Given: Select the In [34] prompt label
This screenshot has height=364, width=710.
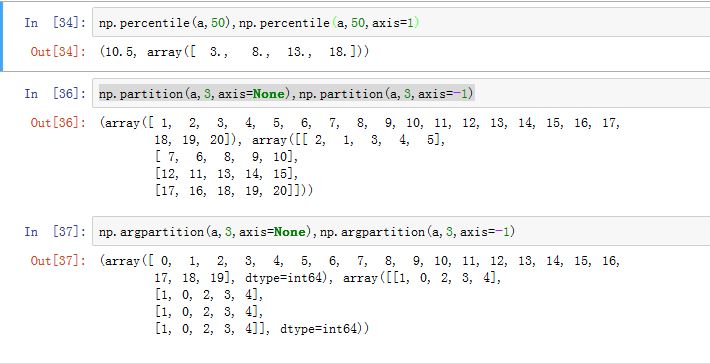Looking at the screenshot, I should 55,23.
